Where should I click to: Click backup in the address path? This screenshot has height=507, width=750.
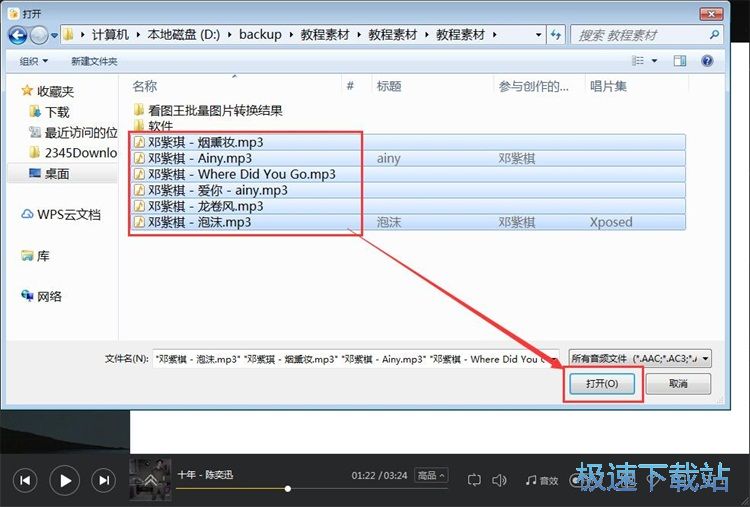[260, 34]
